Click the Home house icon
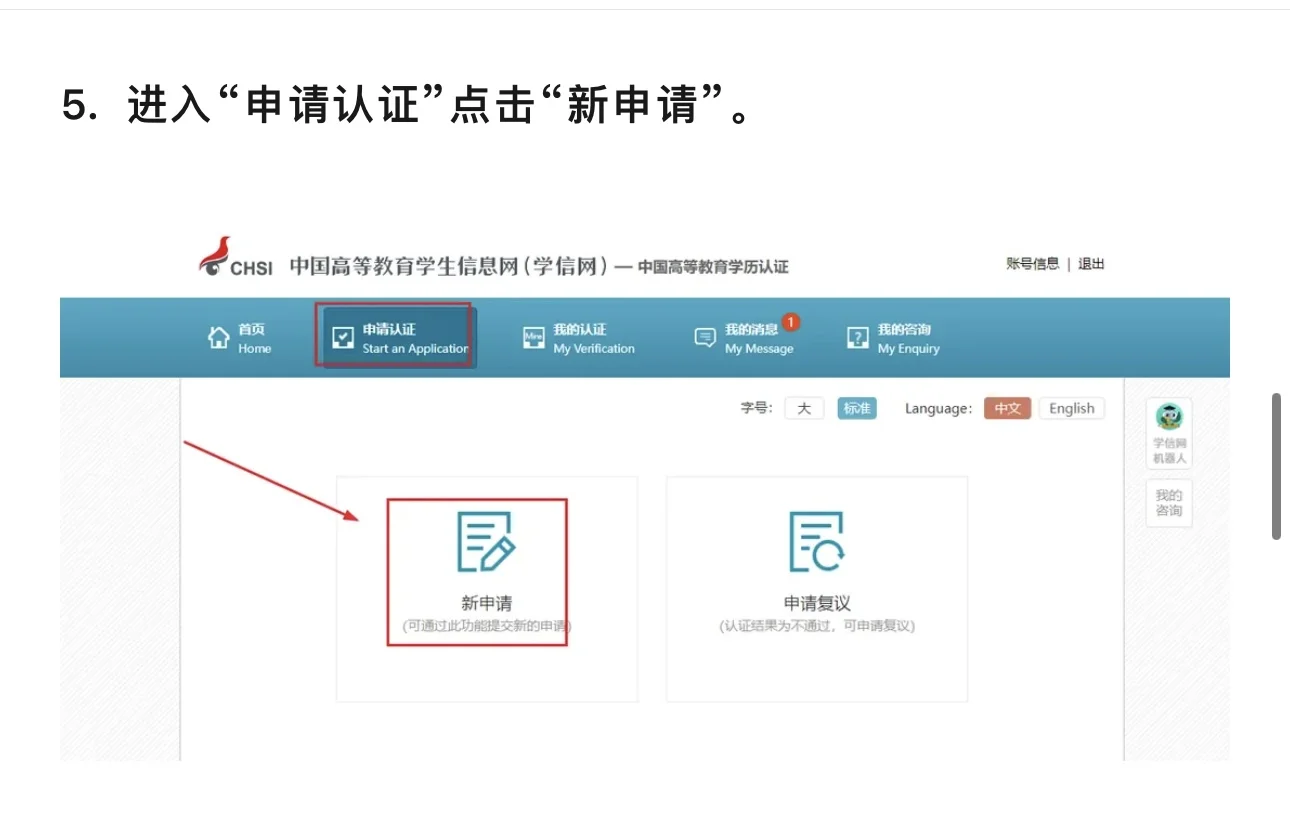1290x833 pixels. click(x=218, y=338)
